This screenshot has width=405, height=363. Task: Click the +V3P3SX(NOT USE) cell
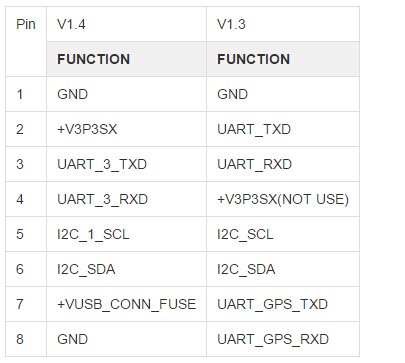(x=283, y=199)
